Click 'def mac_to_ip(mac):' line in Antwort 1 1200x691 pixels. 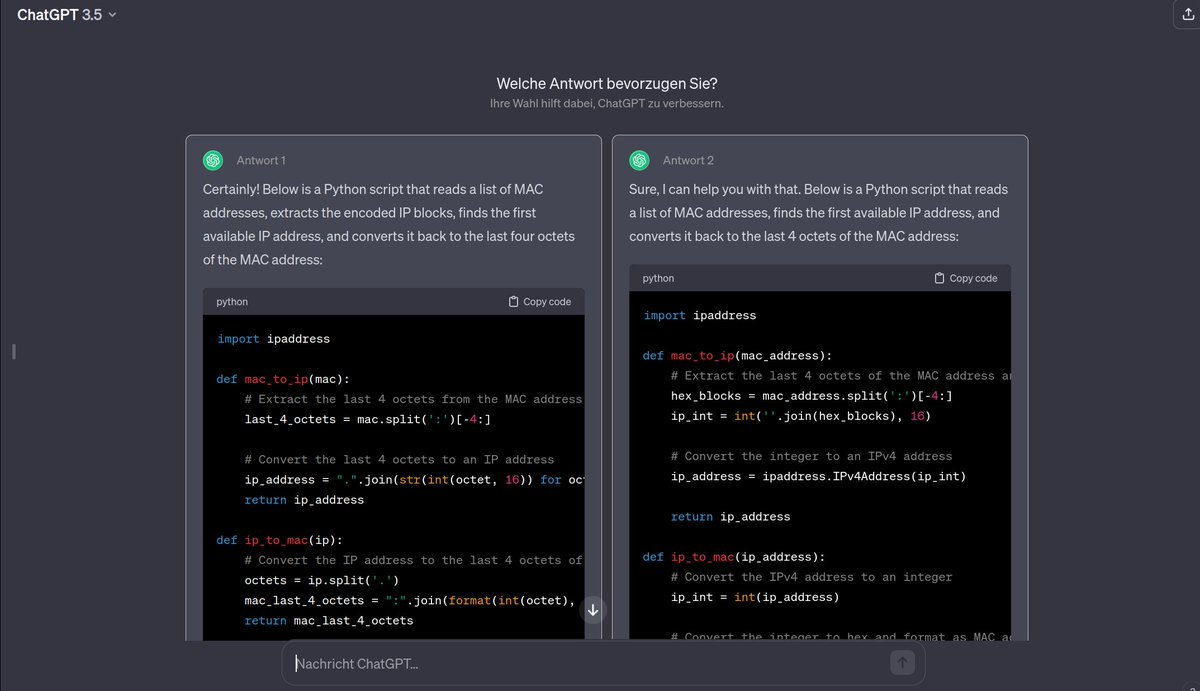(282, 379)
